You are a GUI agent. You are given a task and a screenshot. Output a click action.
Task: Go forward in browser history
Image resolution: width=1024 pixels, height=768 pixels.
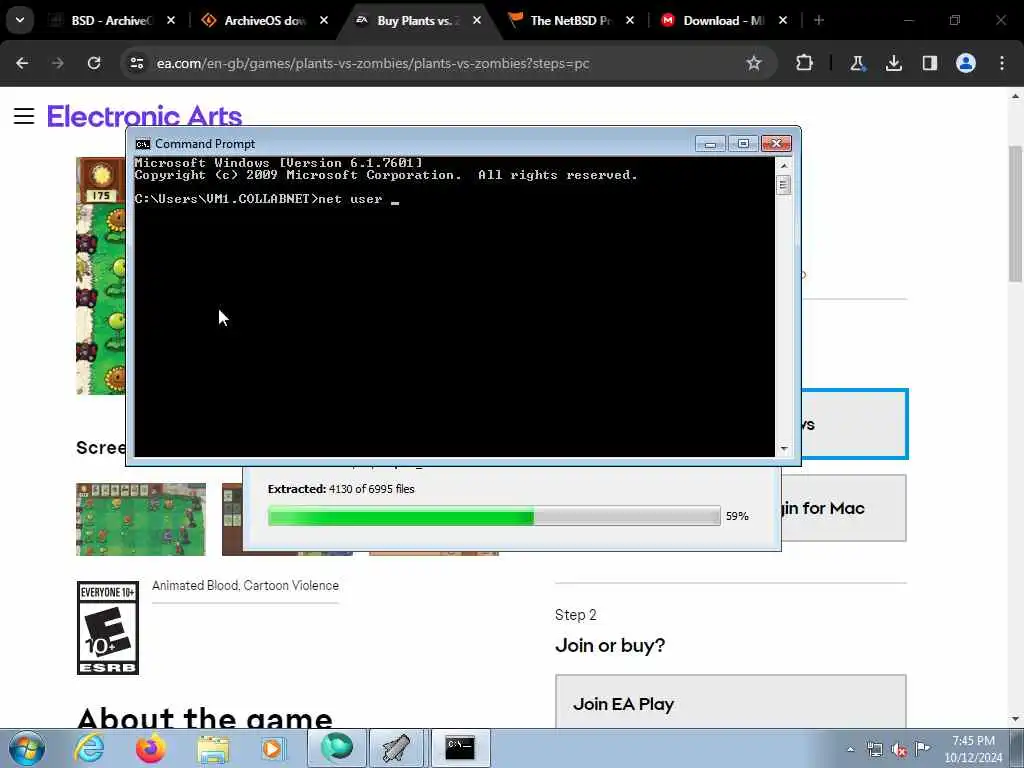pos(58,63)
